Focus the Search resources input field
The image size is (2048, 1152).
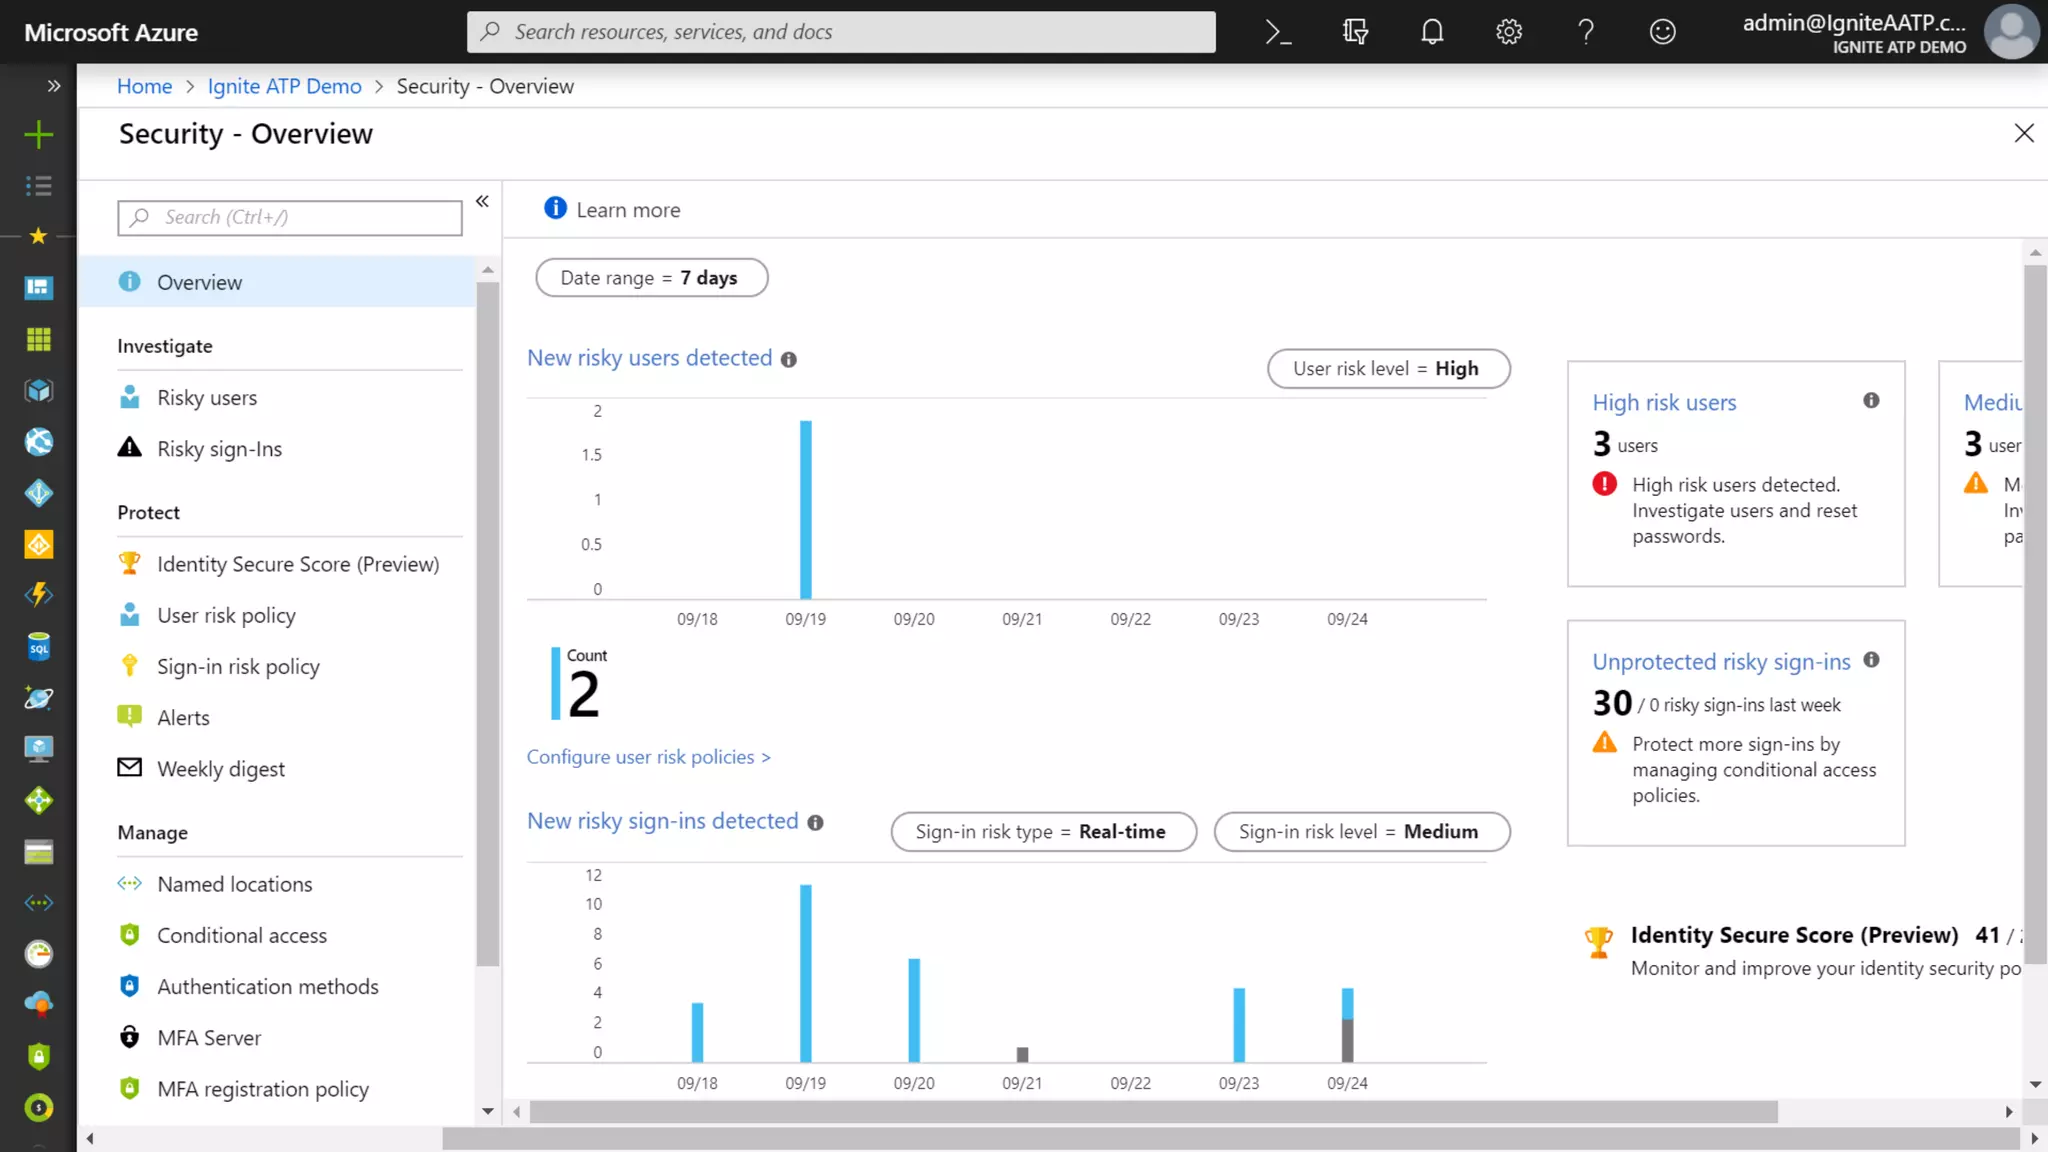(x=840, y=32)
